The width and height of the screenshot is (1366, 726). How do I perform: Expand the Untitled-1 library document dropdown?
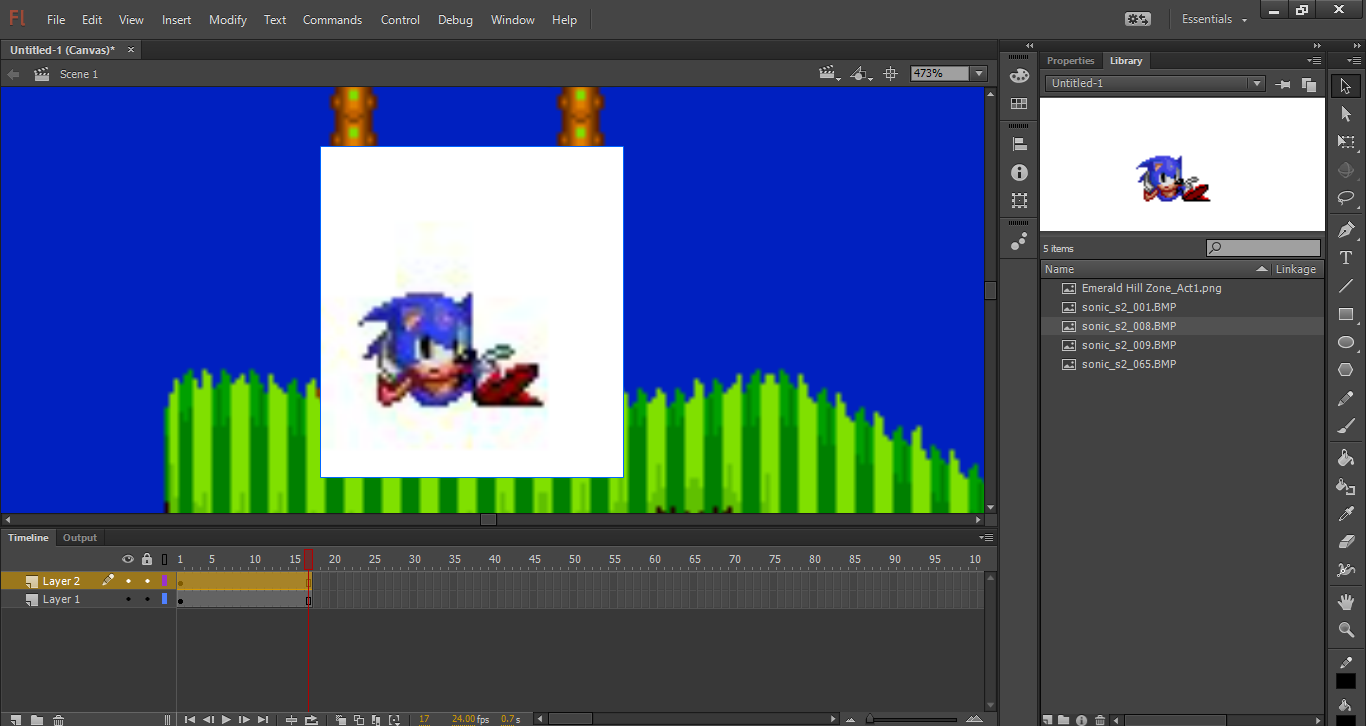(x=1257, y=84)
